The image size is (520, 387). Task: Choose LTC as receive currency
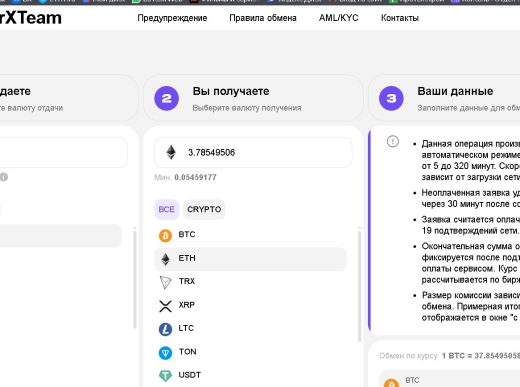coord(250,329)
